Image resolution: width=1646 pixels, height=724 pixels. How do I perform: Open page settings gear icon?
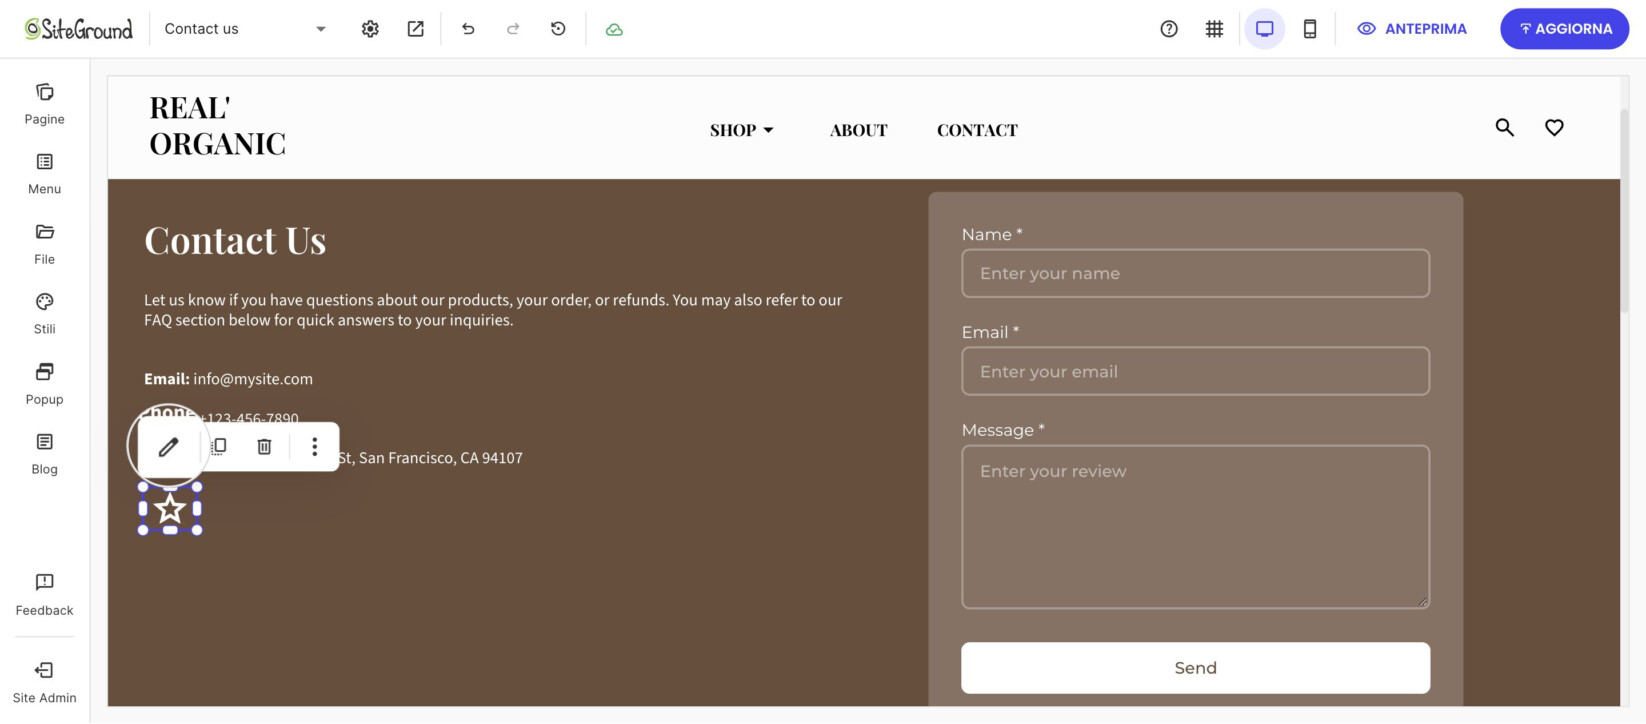(370, 29)
